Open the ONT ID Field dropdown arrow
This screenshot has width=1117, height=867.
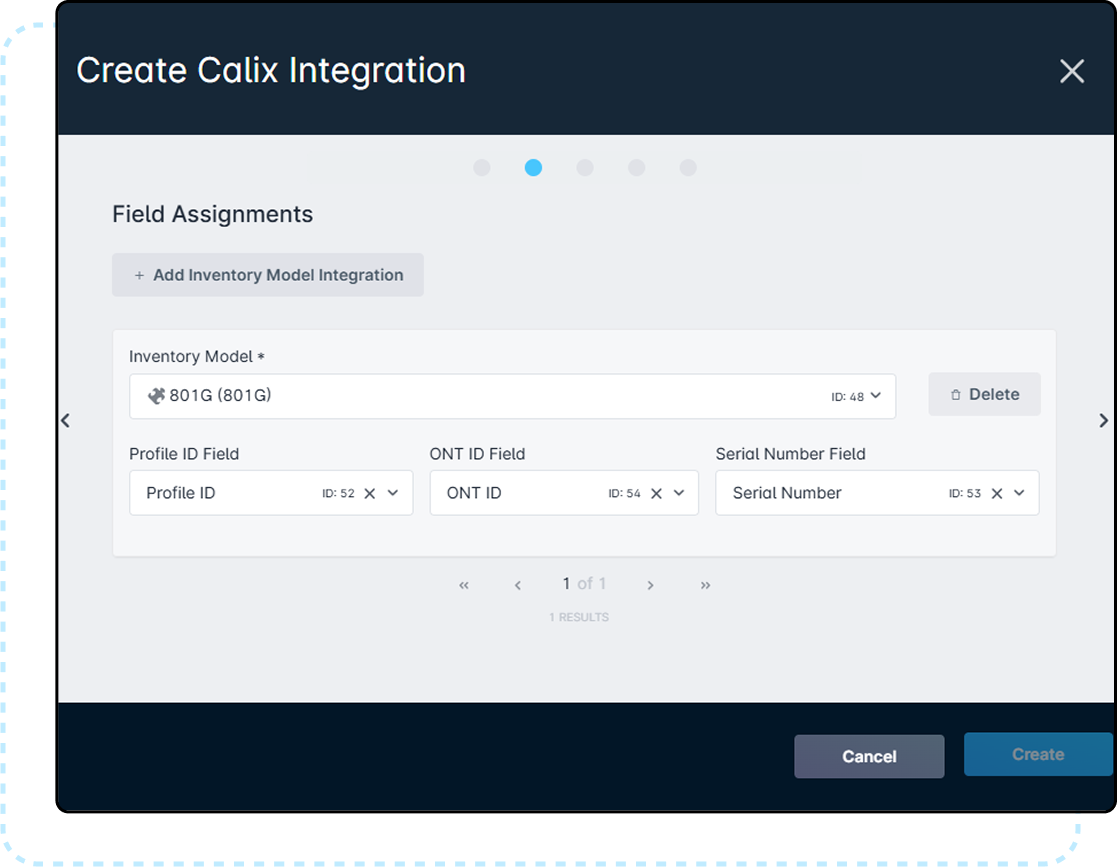click(x=679, y=493)
